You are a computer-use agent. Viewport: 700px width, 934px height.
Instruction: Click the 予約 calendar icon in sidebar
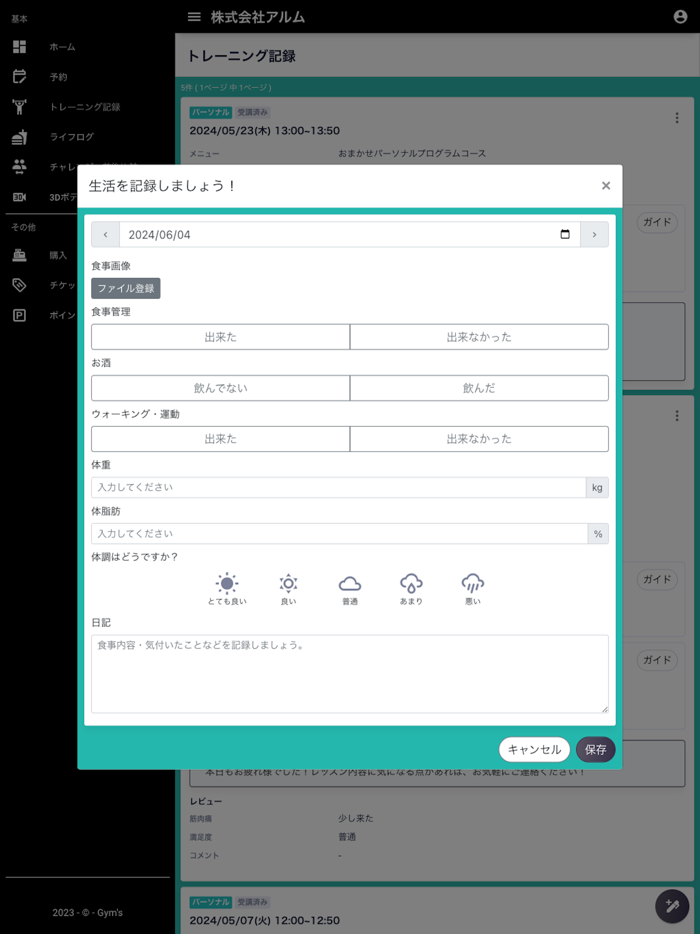(20, 76)
